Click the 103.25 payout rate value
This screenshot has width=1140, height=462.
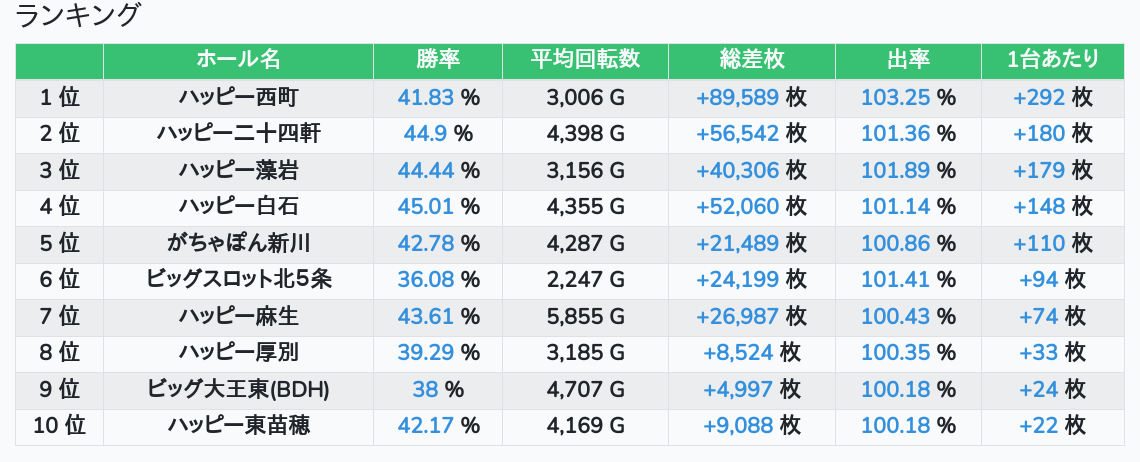tap(895, 97)
